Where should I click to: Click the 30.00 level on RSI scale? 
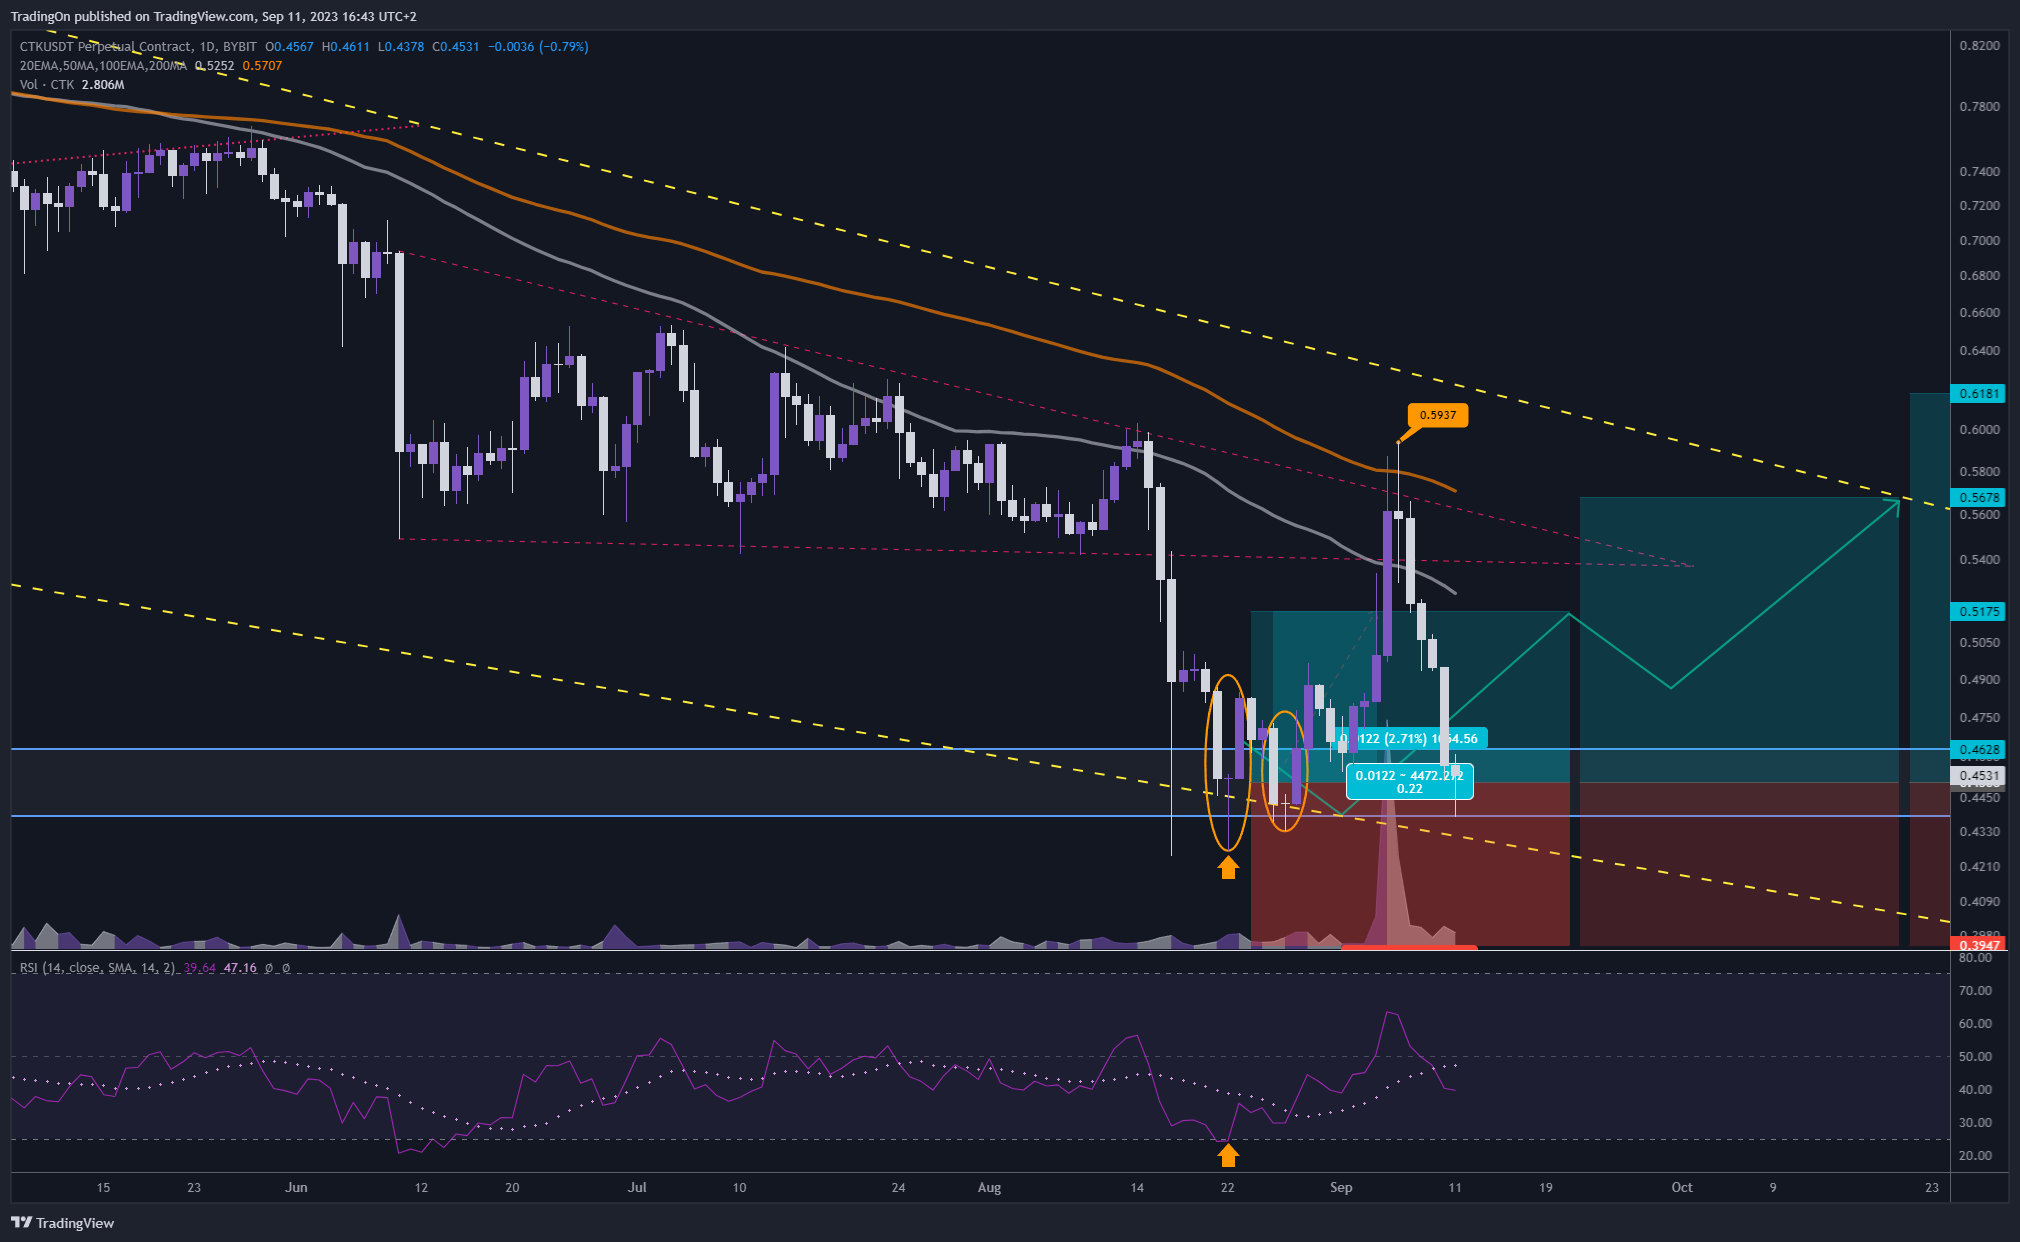click(1975, 1123)
